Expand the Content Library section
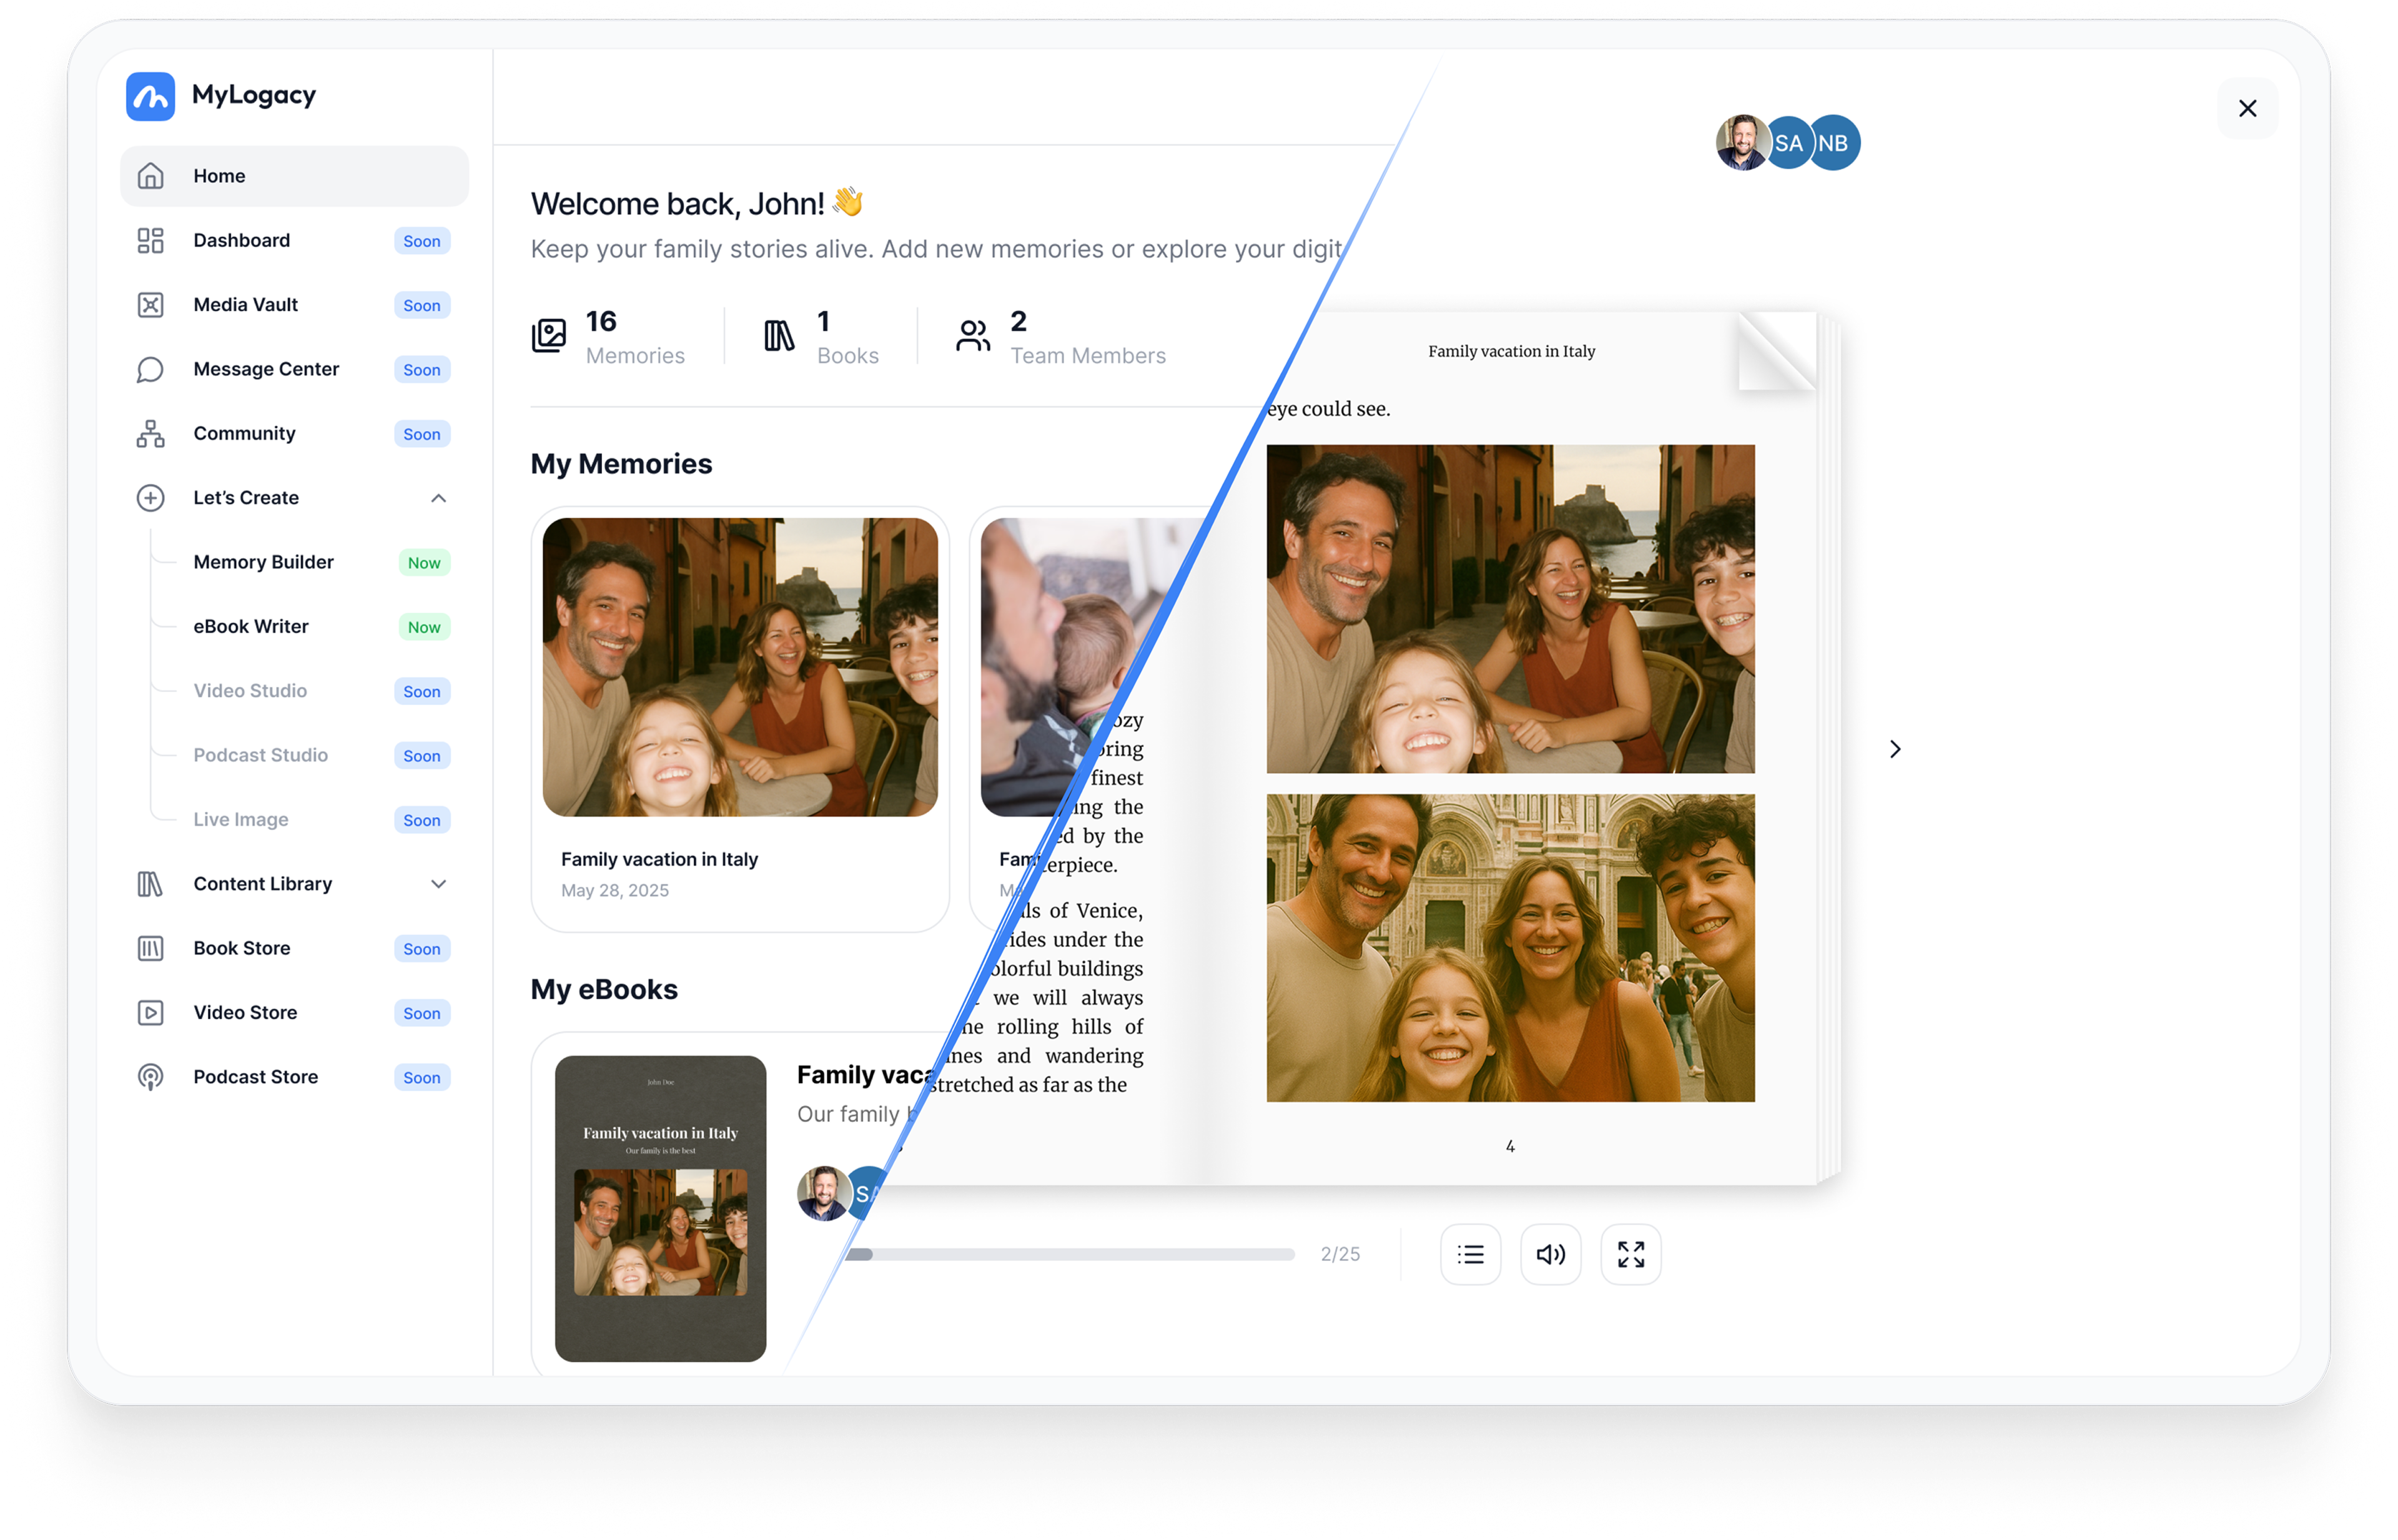The image size is (2398, 1540). click(x=438, y=884)
